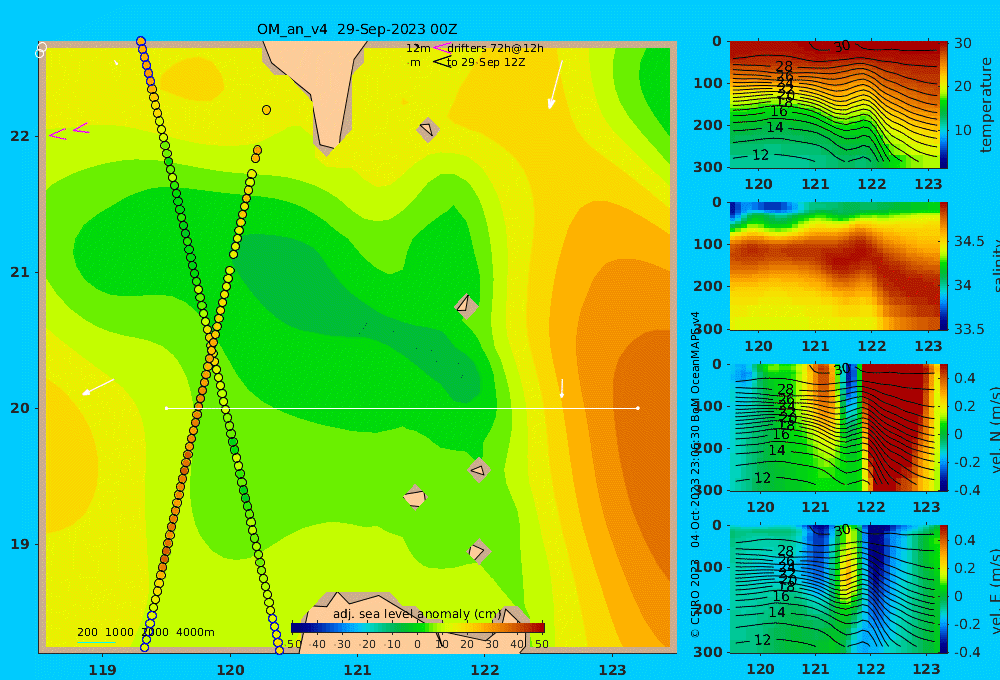Viewport: 1000px width, 680px height.
Task: Click the 'adj. sea level anomaly (cm)' label
Action: tap(416, 614)
